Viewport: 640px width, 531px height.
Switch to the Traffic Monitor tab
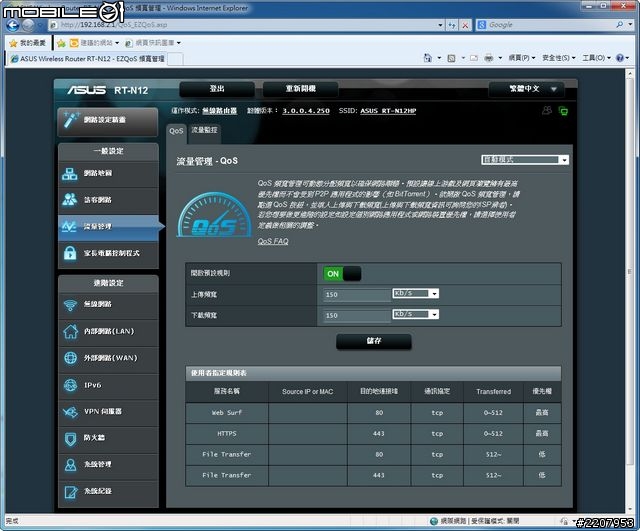click(204, 130)
